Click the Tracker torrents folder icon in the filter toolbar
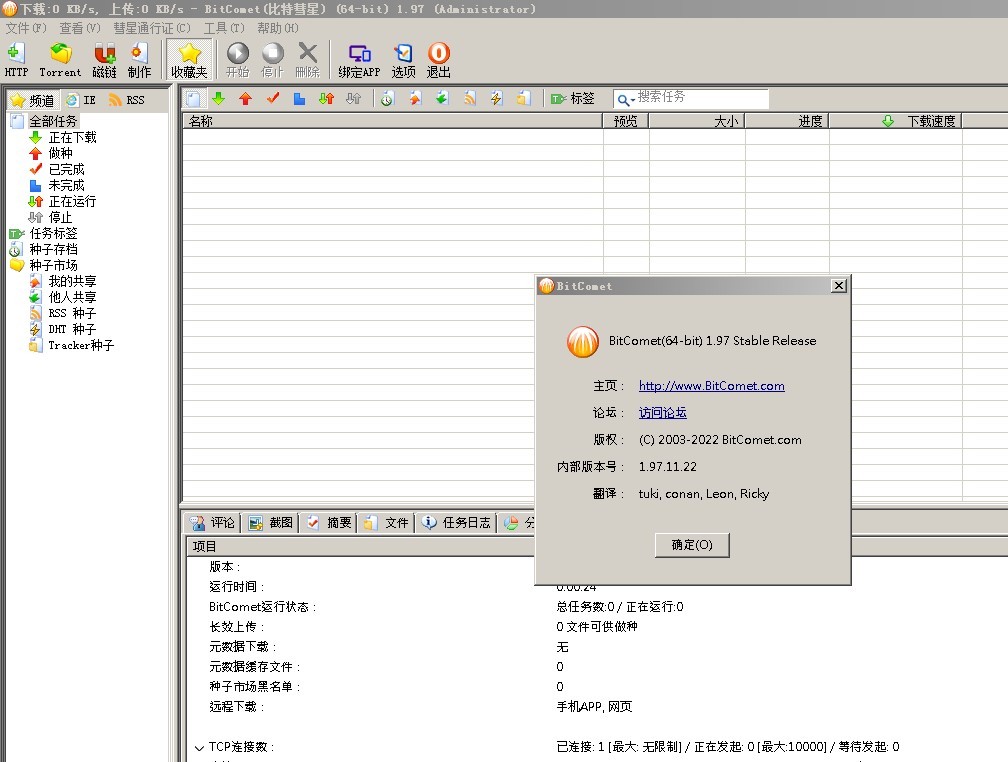 [x=524, y=98]
